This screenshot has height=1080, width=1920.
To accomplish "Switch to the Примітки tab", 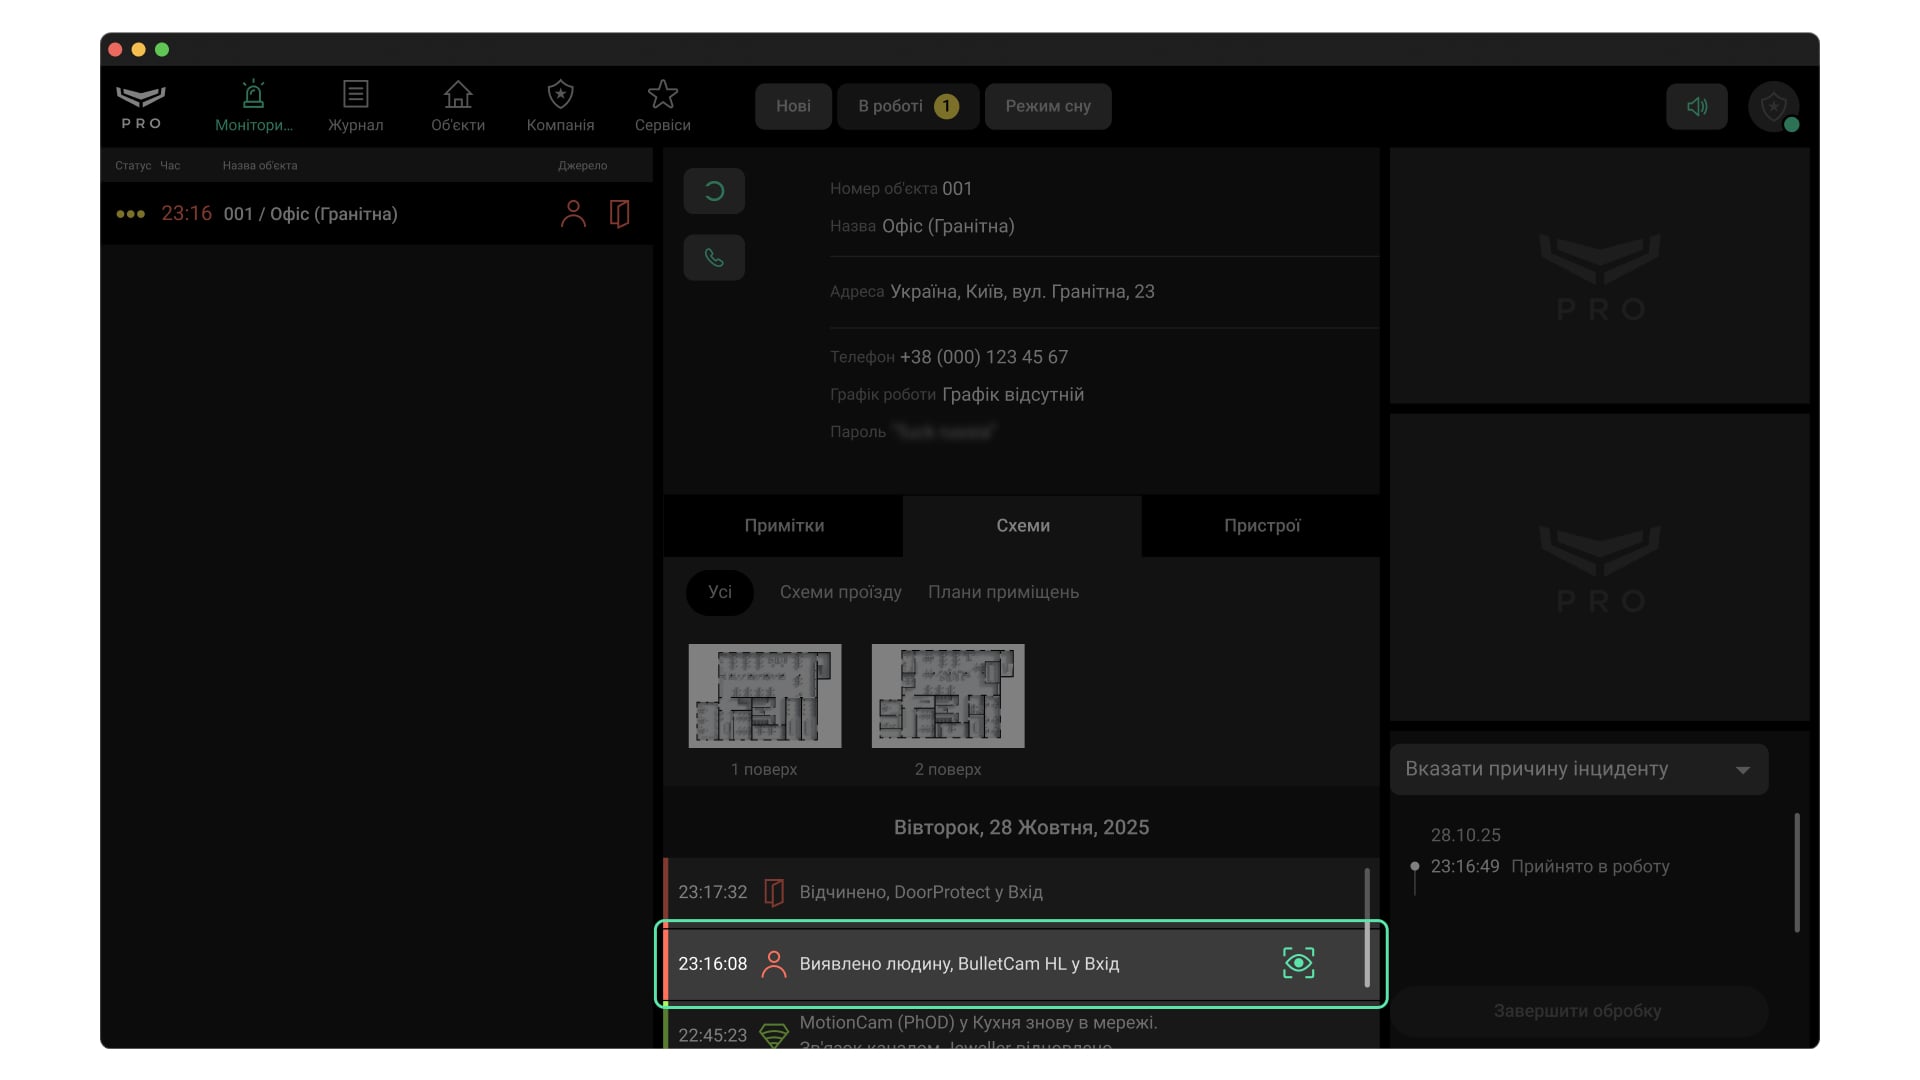I will 784,526.
